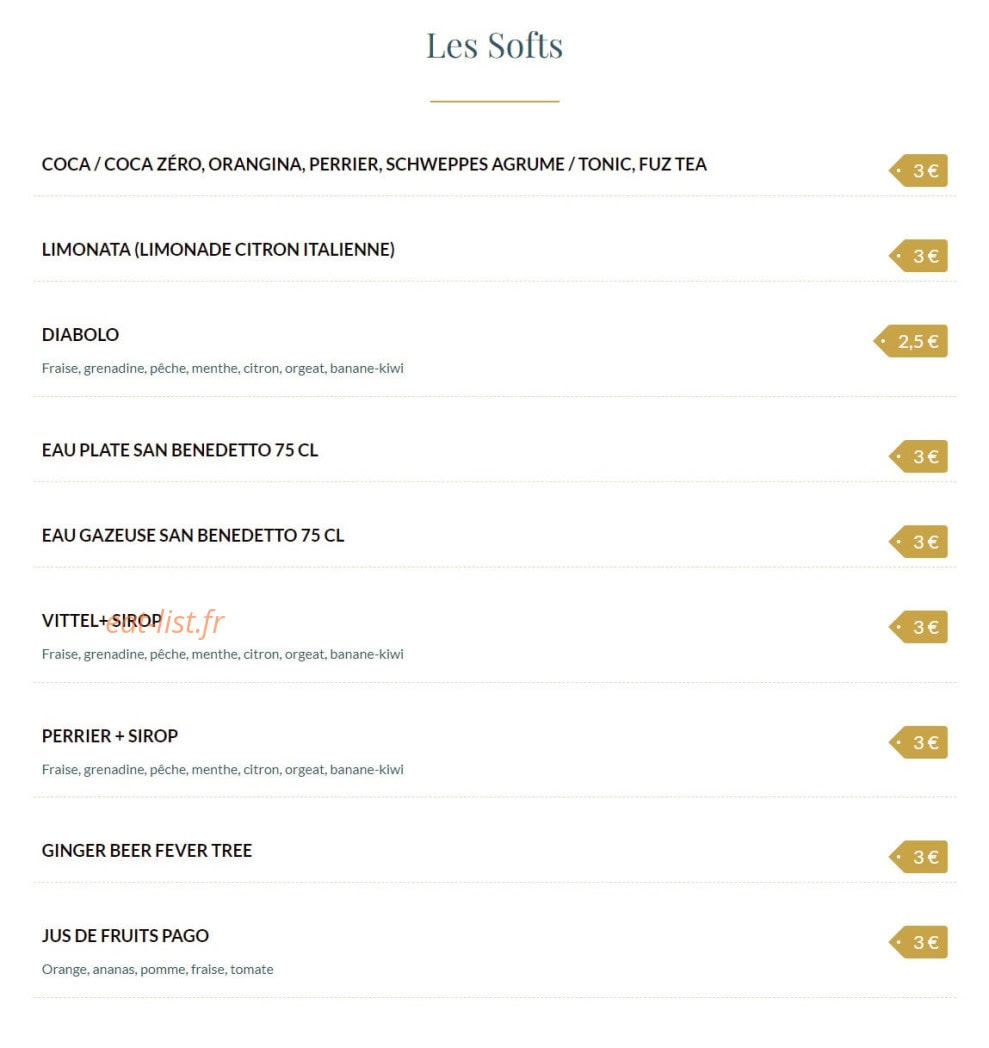This screenshot has width=989, height=1048.
Task: Click the Jus de Fruits Pago price tag
Action: pyautogui.click(x=918, y=942)
